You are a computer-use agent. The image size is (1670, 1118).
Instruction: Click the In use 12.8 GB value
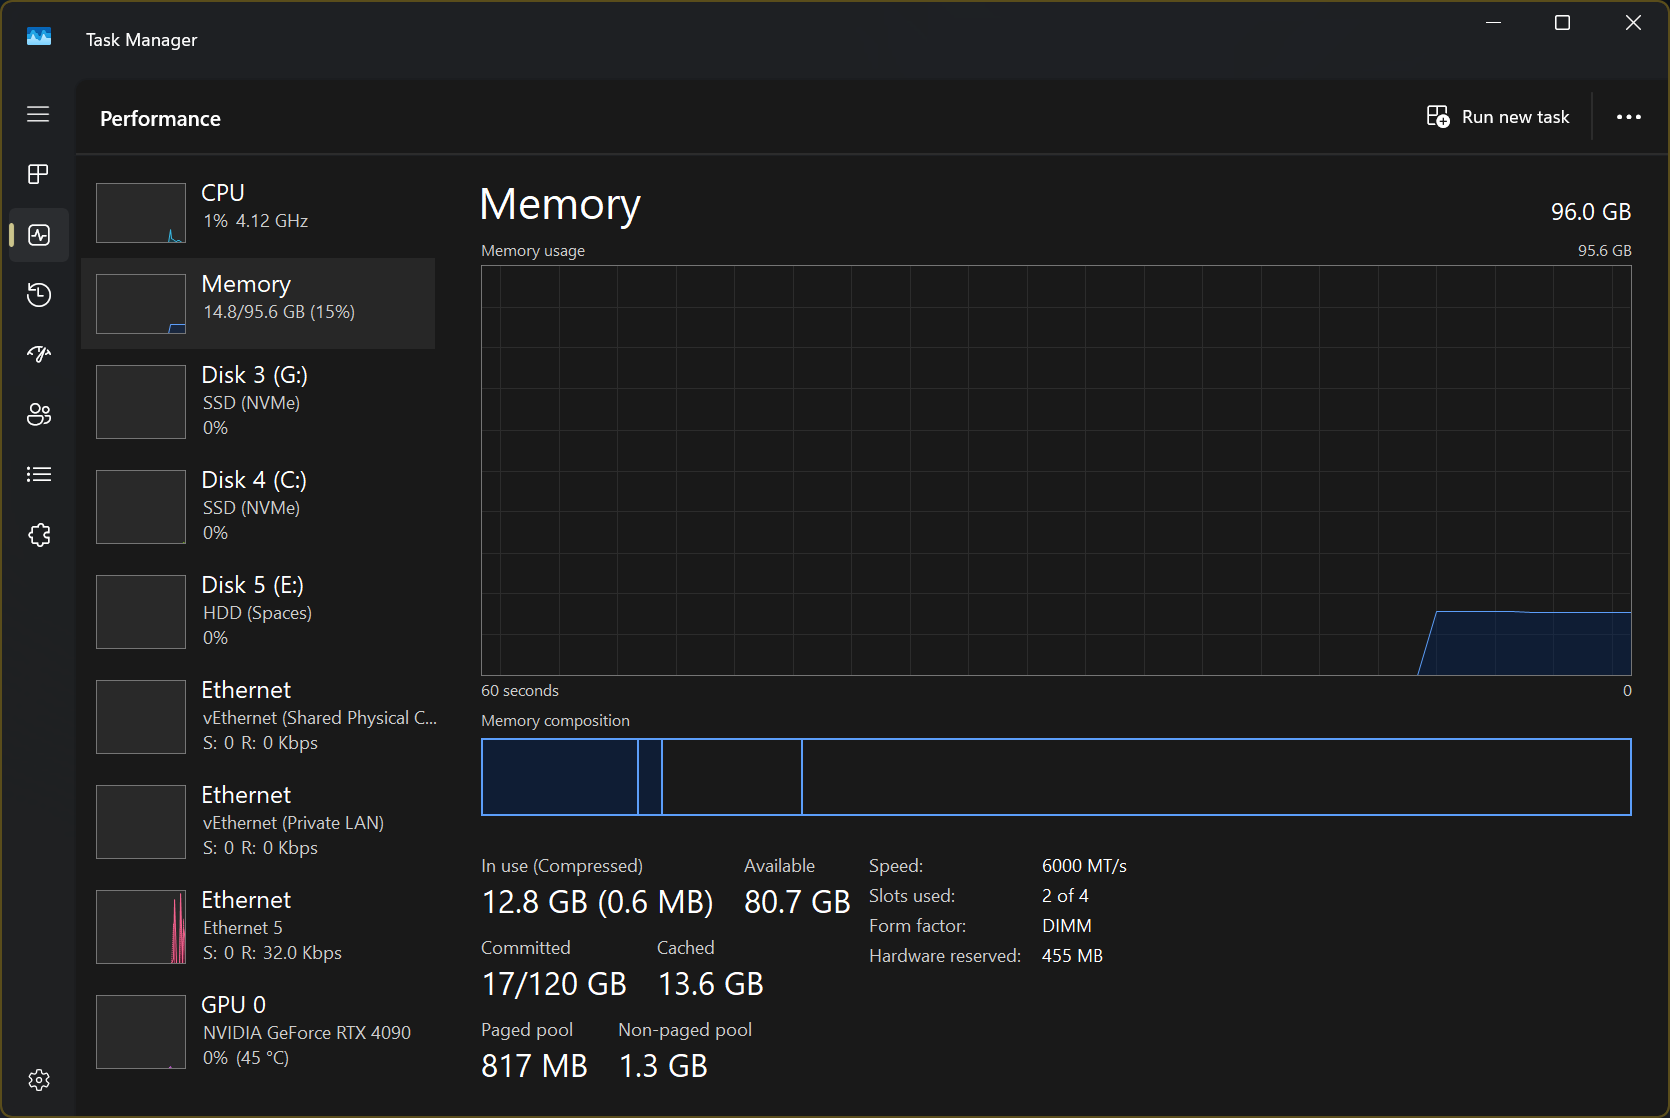pos(597,902)
